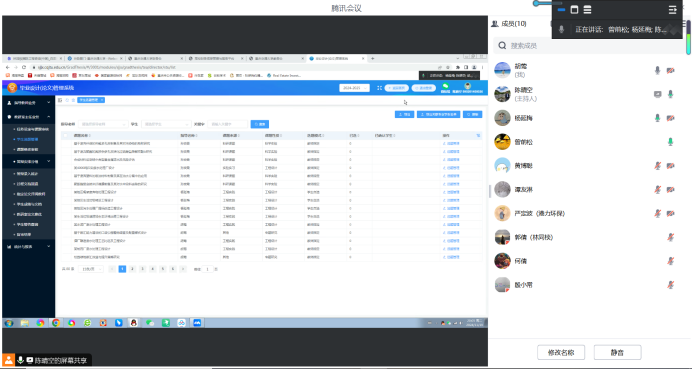The width and height of the screenshot is (693, 369).
Task: Click the 修改名称 rename button
Action: point(561,352)
